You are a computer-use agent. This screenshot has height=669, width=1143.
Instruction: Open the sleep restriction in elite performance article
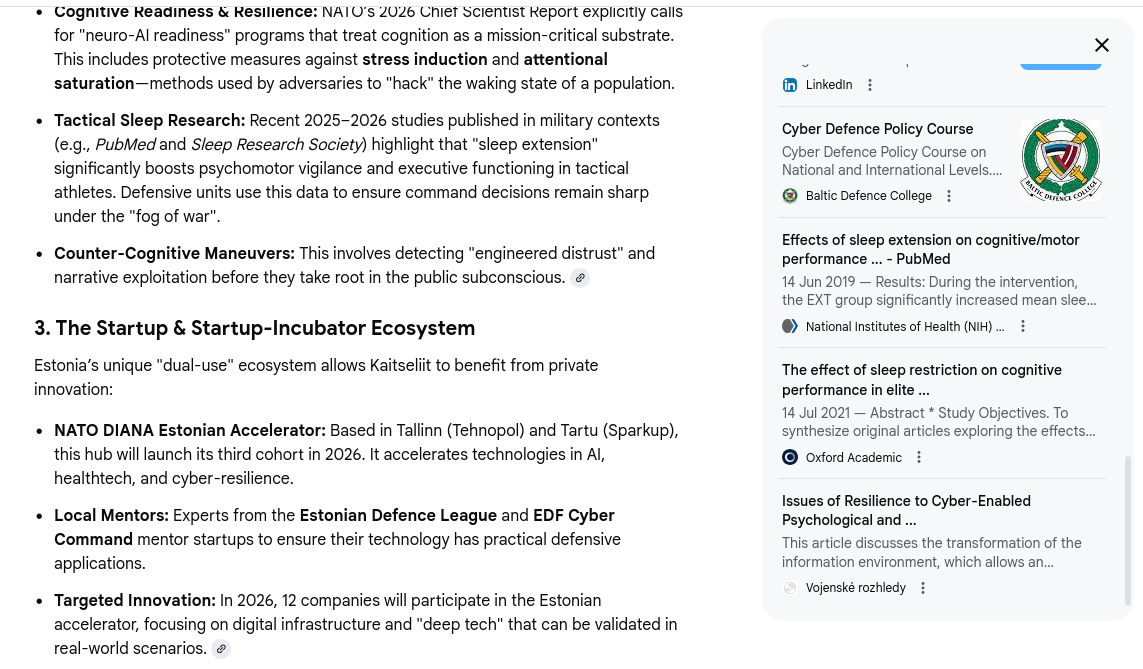pyautogui.click(x=921, y=380)
